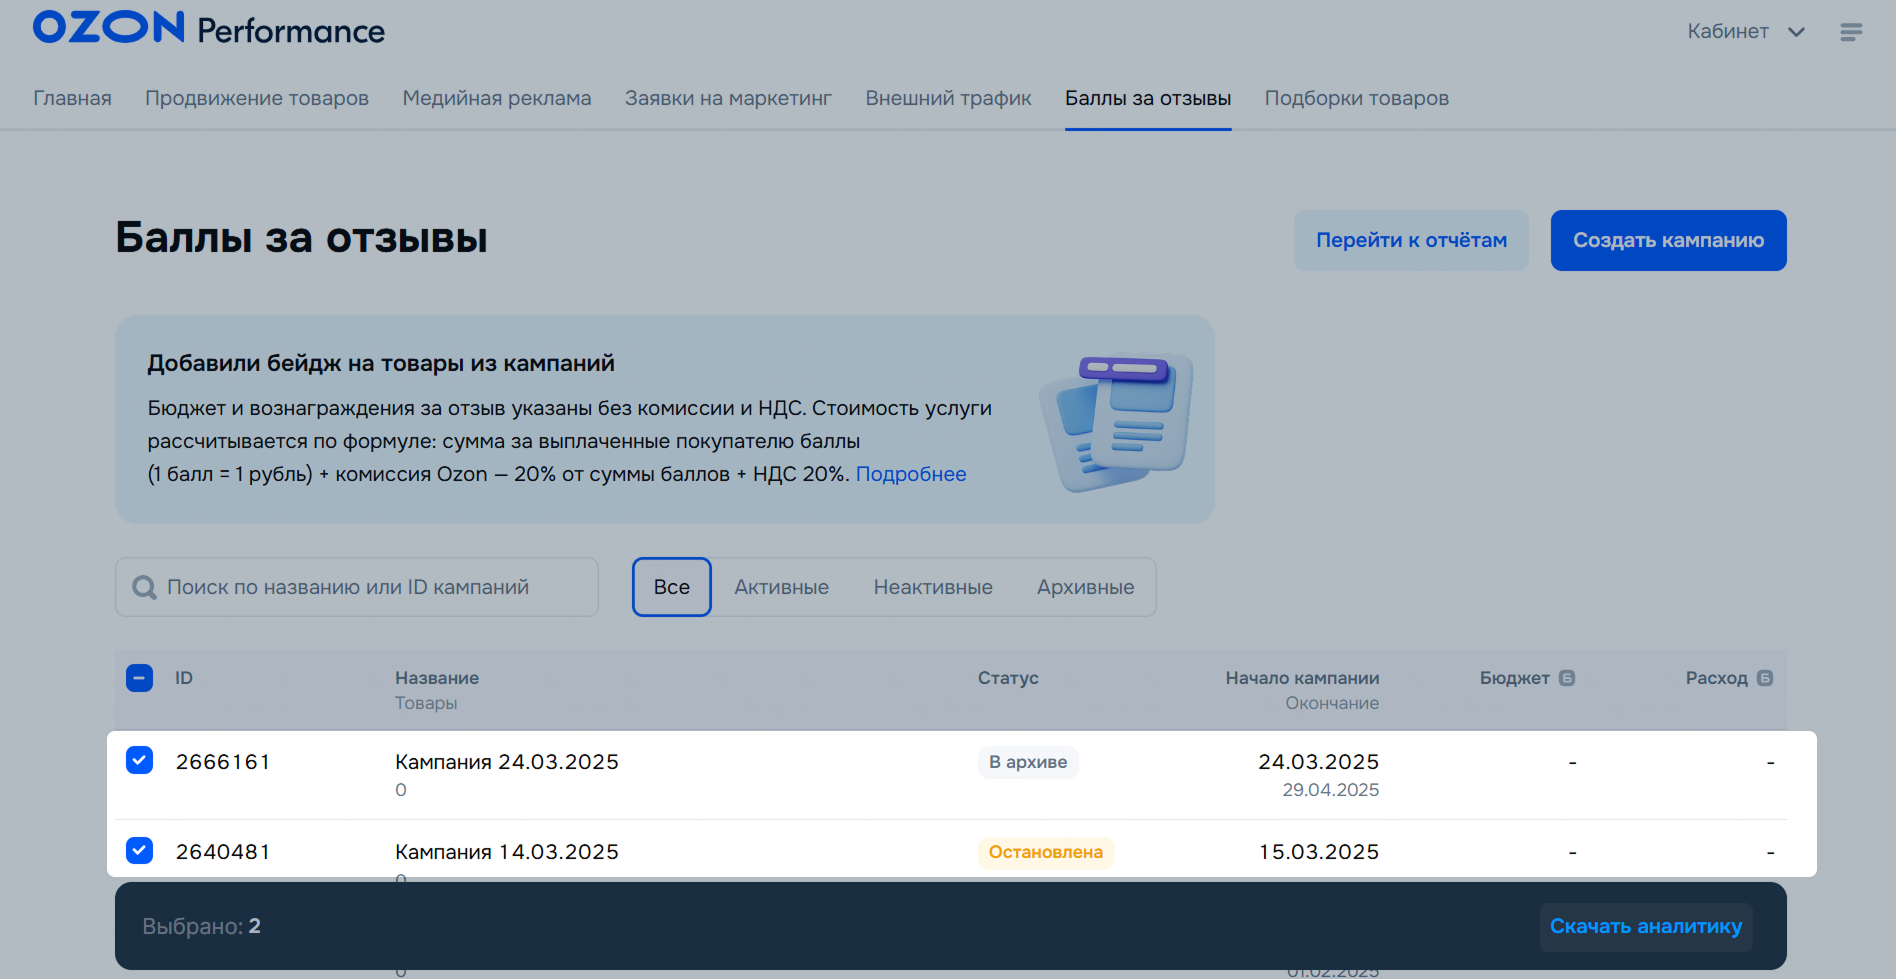Click the documents illustration in banner

[1116, 423]
